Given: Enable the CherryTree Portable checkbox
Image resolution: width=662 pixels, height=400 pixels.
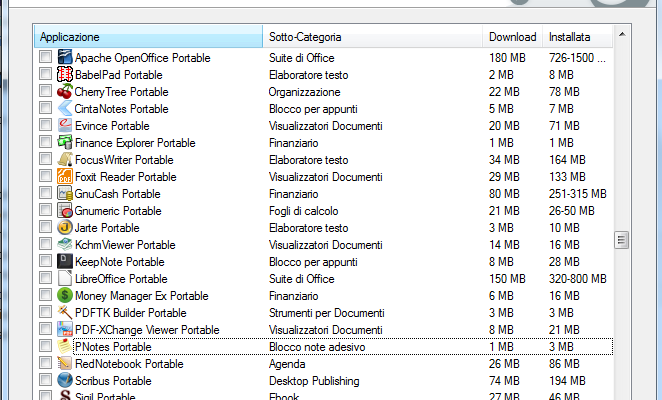Looking at the screenshot, I should tap(45, 90).
